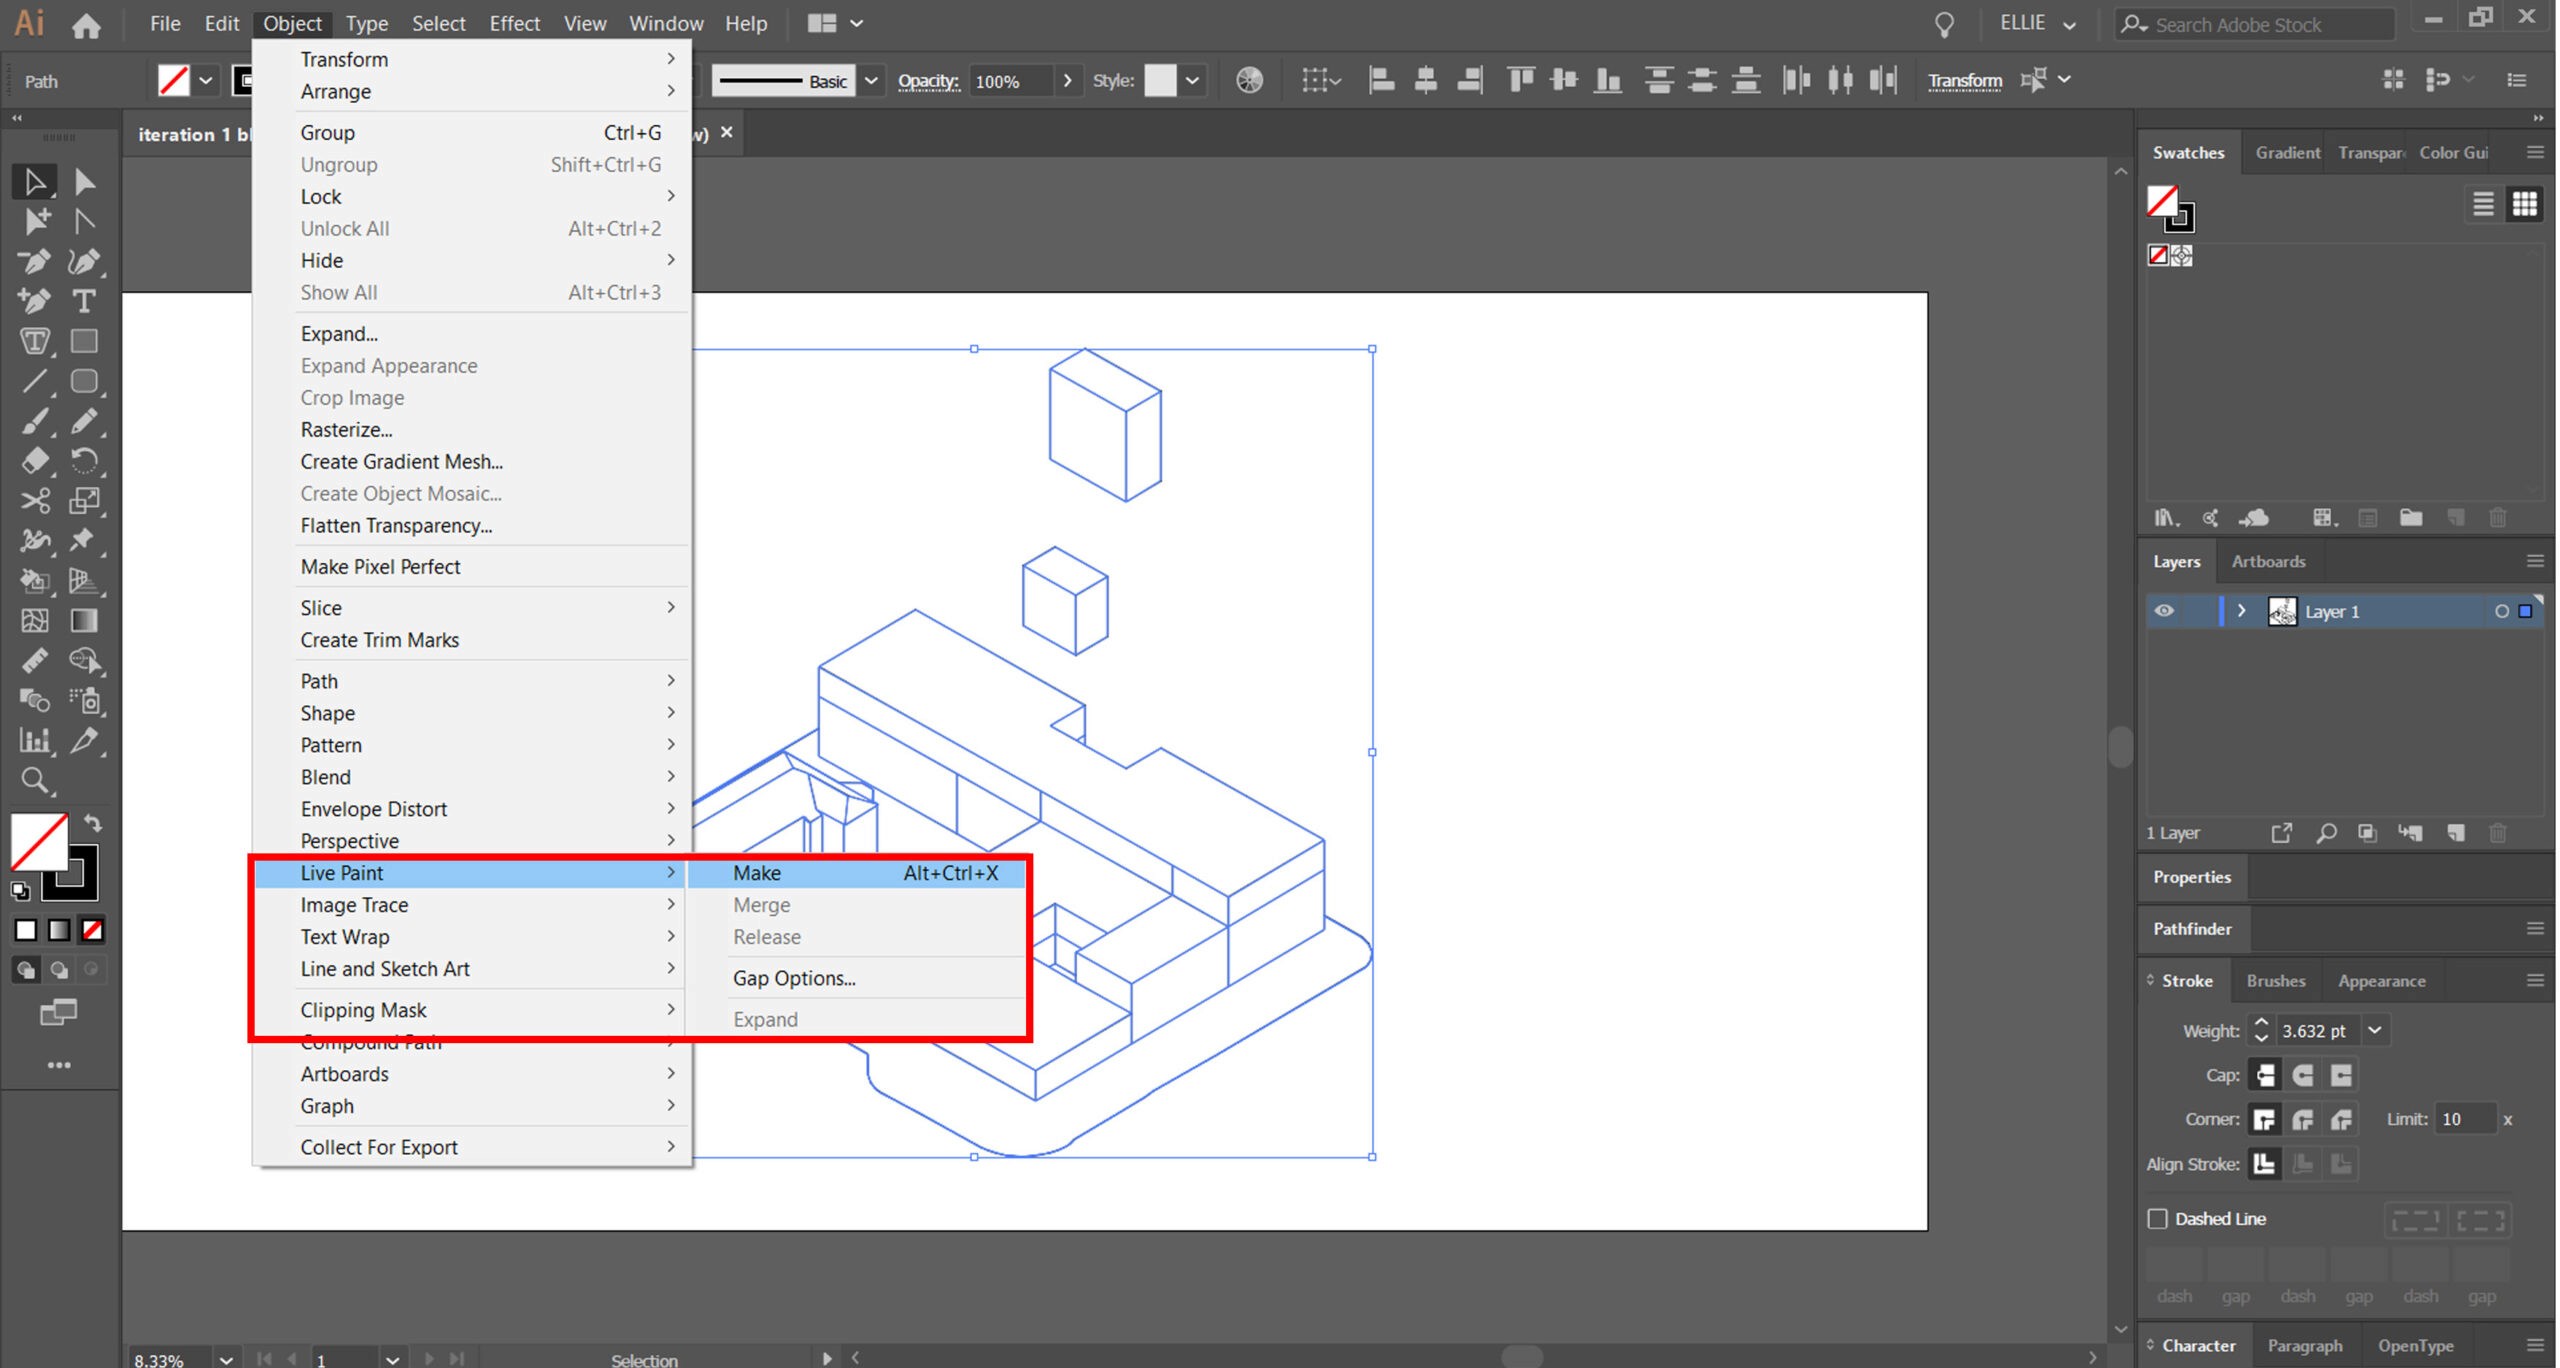Click the Transform link in control bar
The image size is (2560, 1368).
[1964, 80]
